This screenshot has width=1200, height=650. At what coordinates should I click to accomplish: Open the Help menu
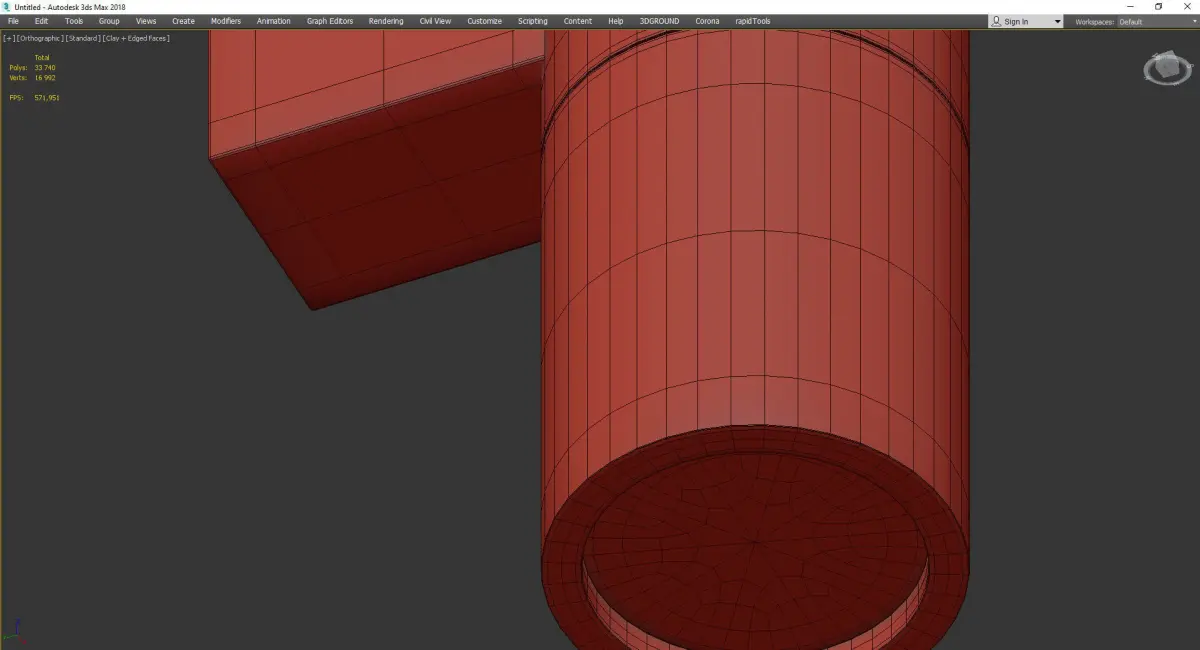click(616, 21)
